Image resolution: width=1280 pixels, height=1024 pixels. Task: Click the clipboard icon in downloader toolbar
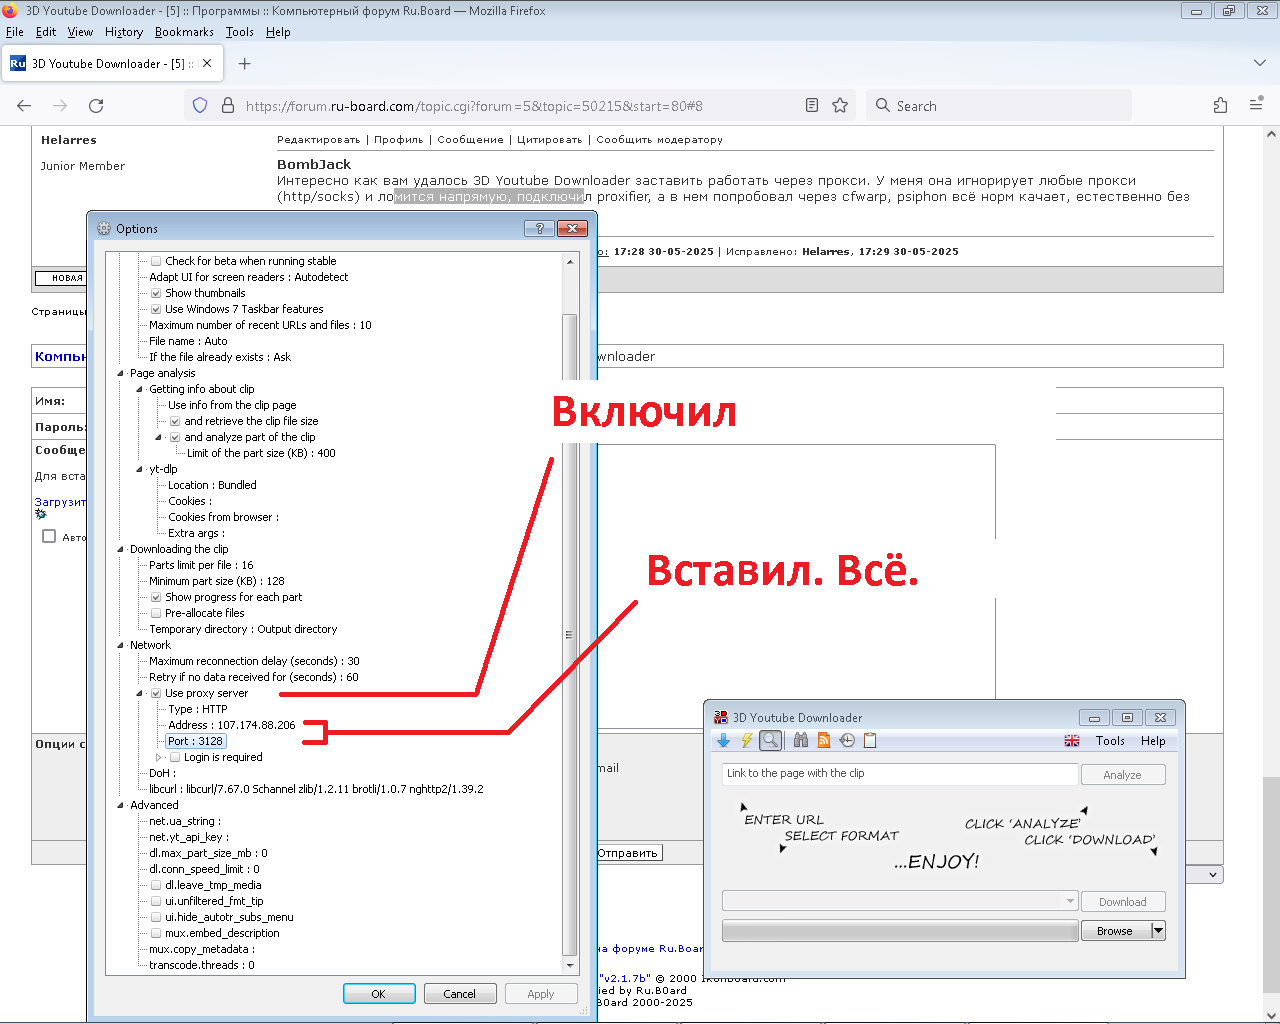point(870,741)
